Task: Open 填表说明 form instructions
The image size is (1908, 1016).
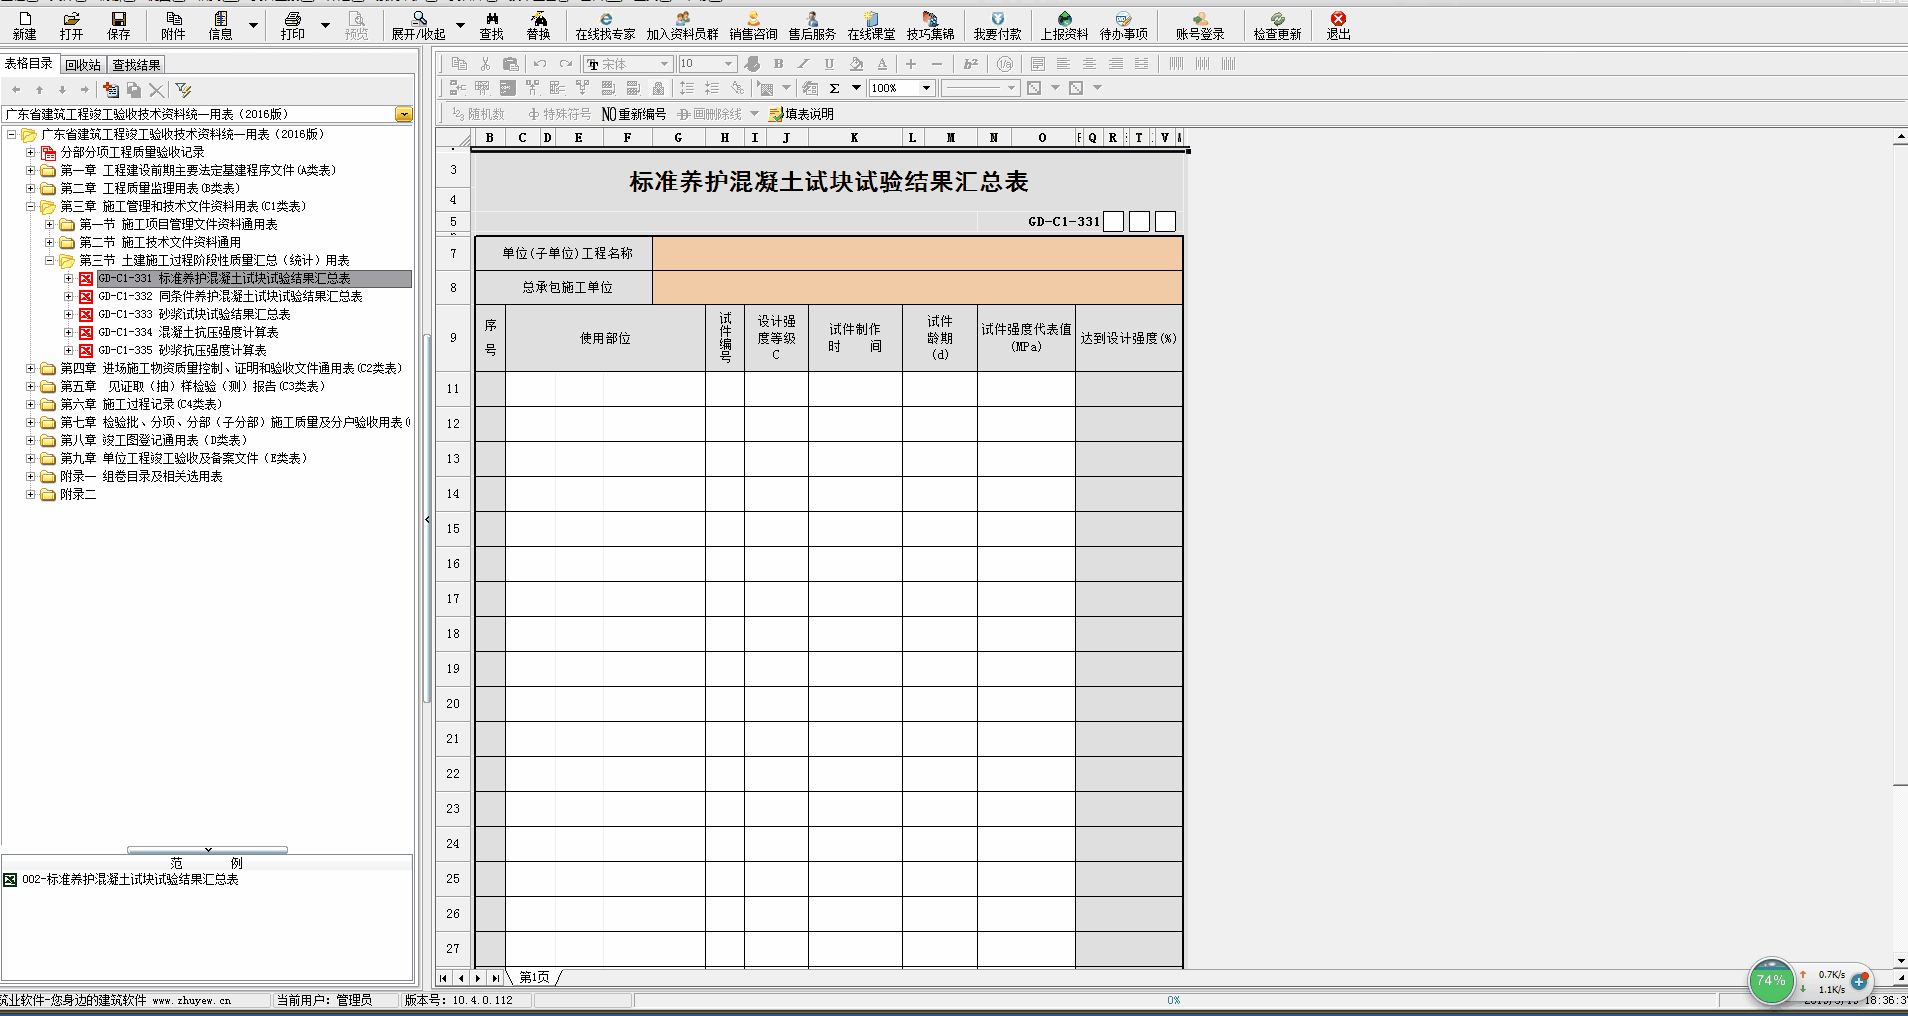Action: (x=801, y=114)
